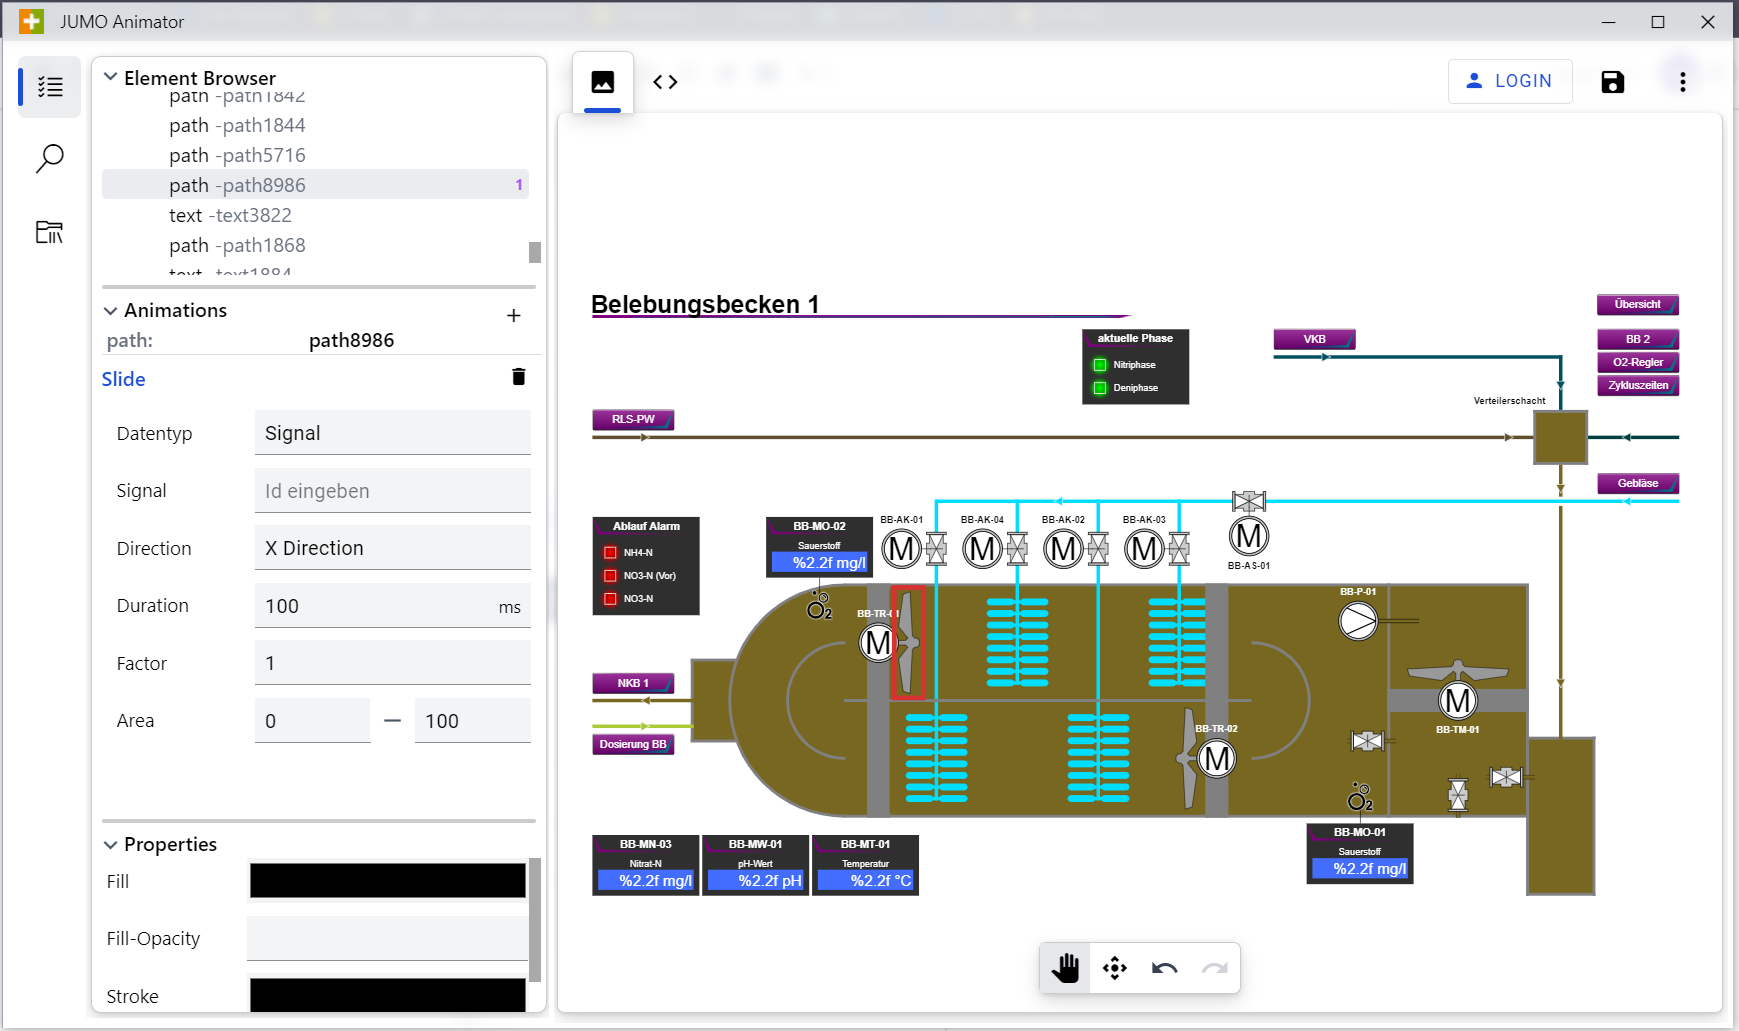1739x1031 pixels.
Task: Click the Übersicht navigation button
Action: (x=1637, y=305)
